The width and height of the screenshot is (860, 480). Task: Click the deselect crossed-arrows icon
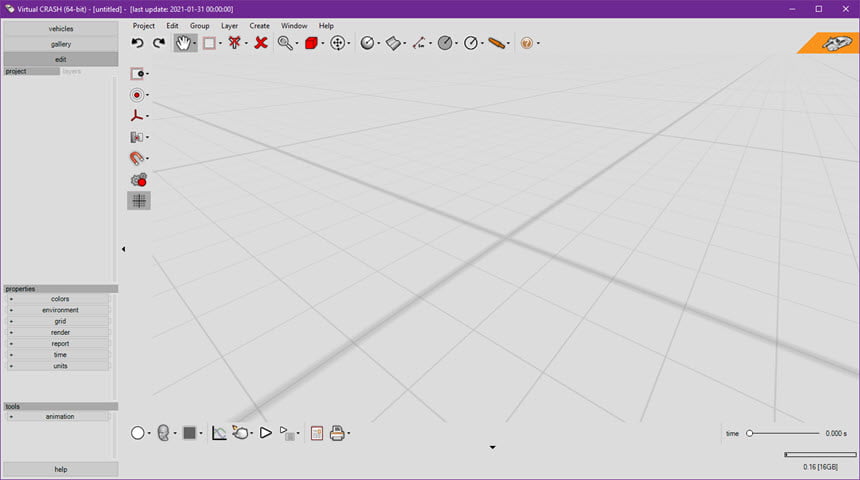tap(235, 43)
